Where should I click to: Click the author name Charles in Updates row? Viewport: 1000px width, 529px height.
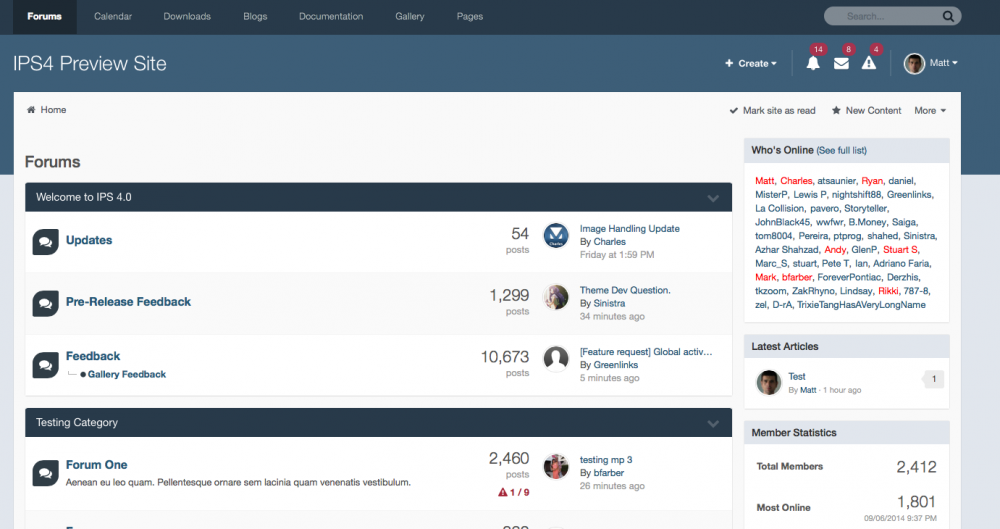click(610, 242)
